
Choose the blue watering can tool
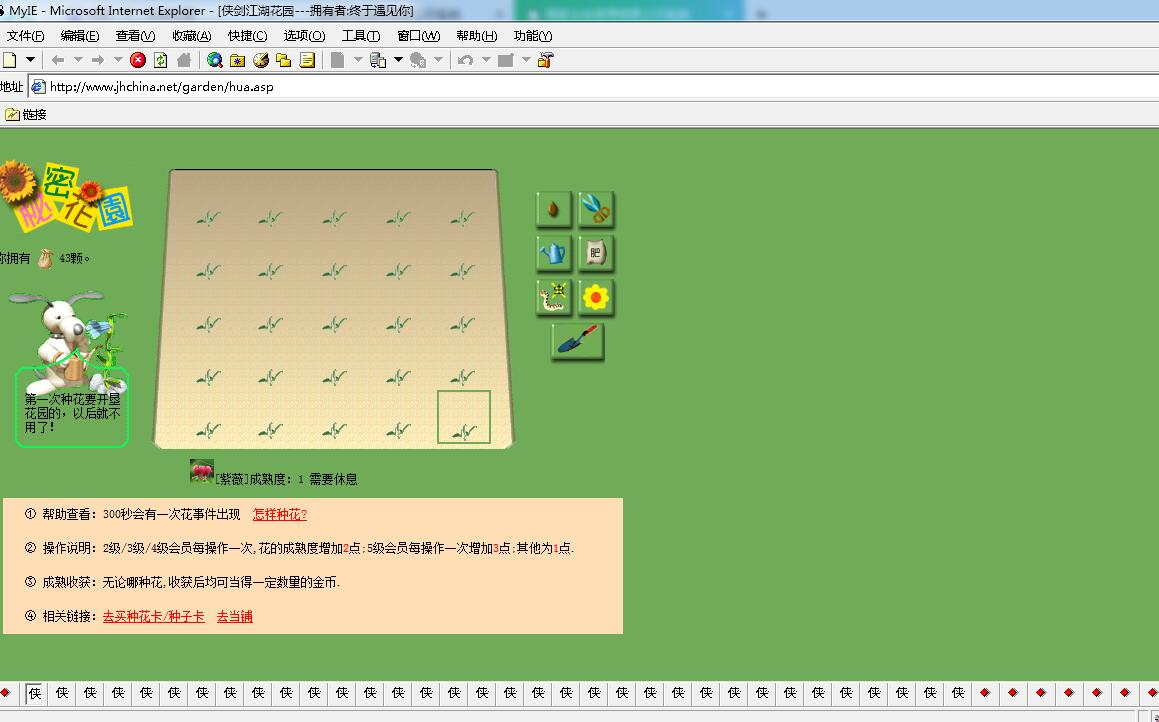pyautogui.click(x=554, y=253)
